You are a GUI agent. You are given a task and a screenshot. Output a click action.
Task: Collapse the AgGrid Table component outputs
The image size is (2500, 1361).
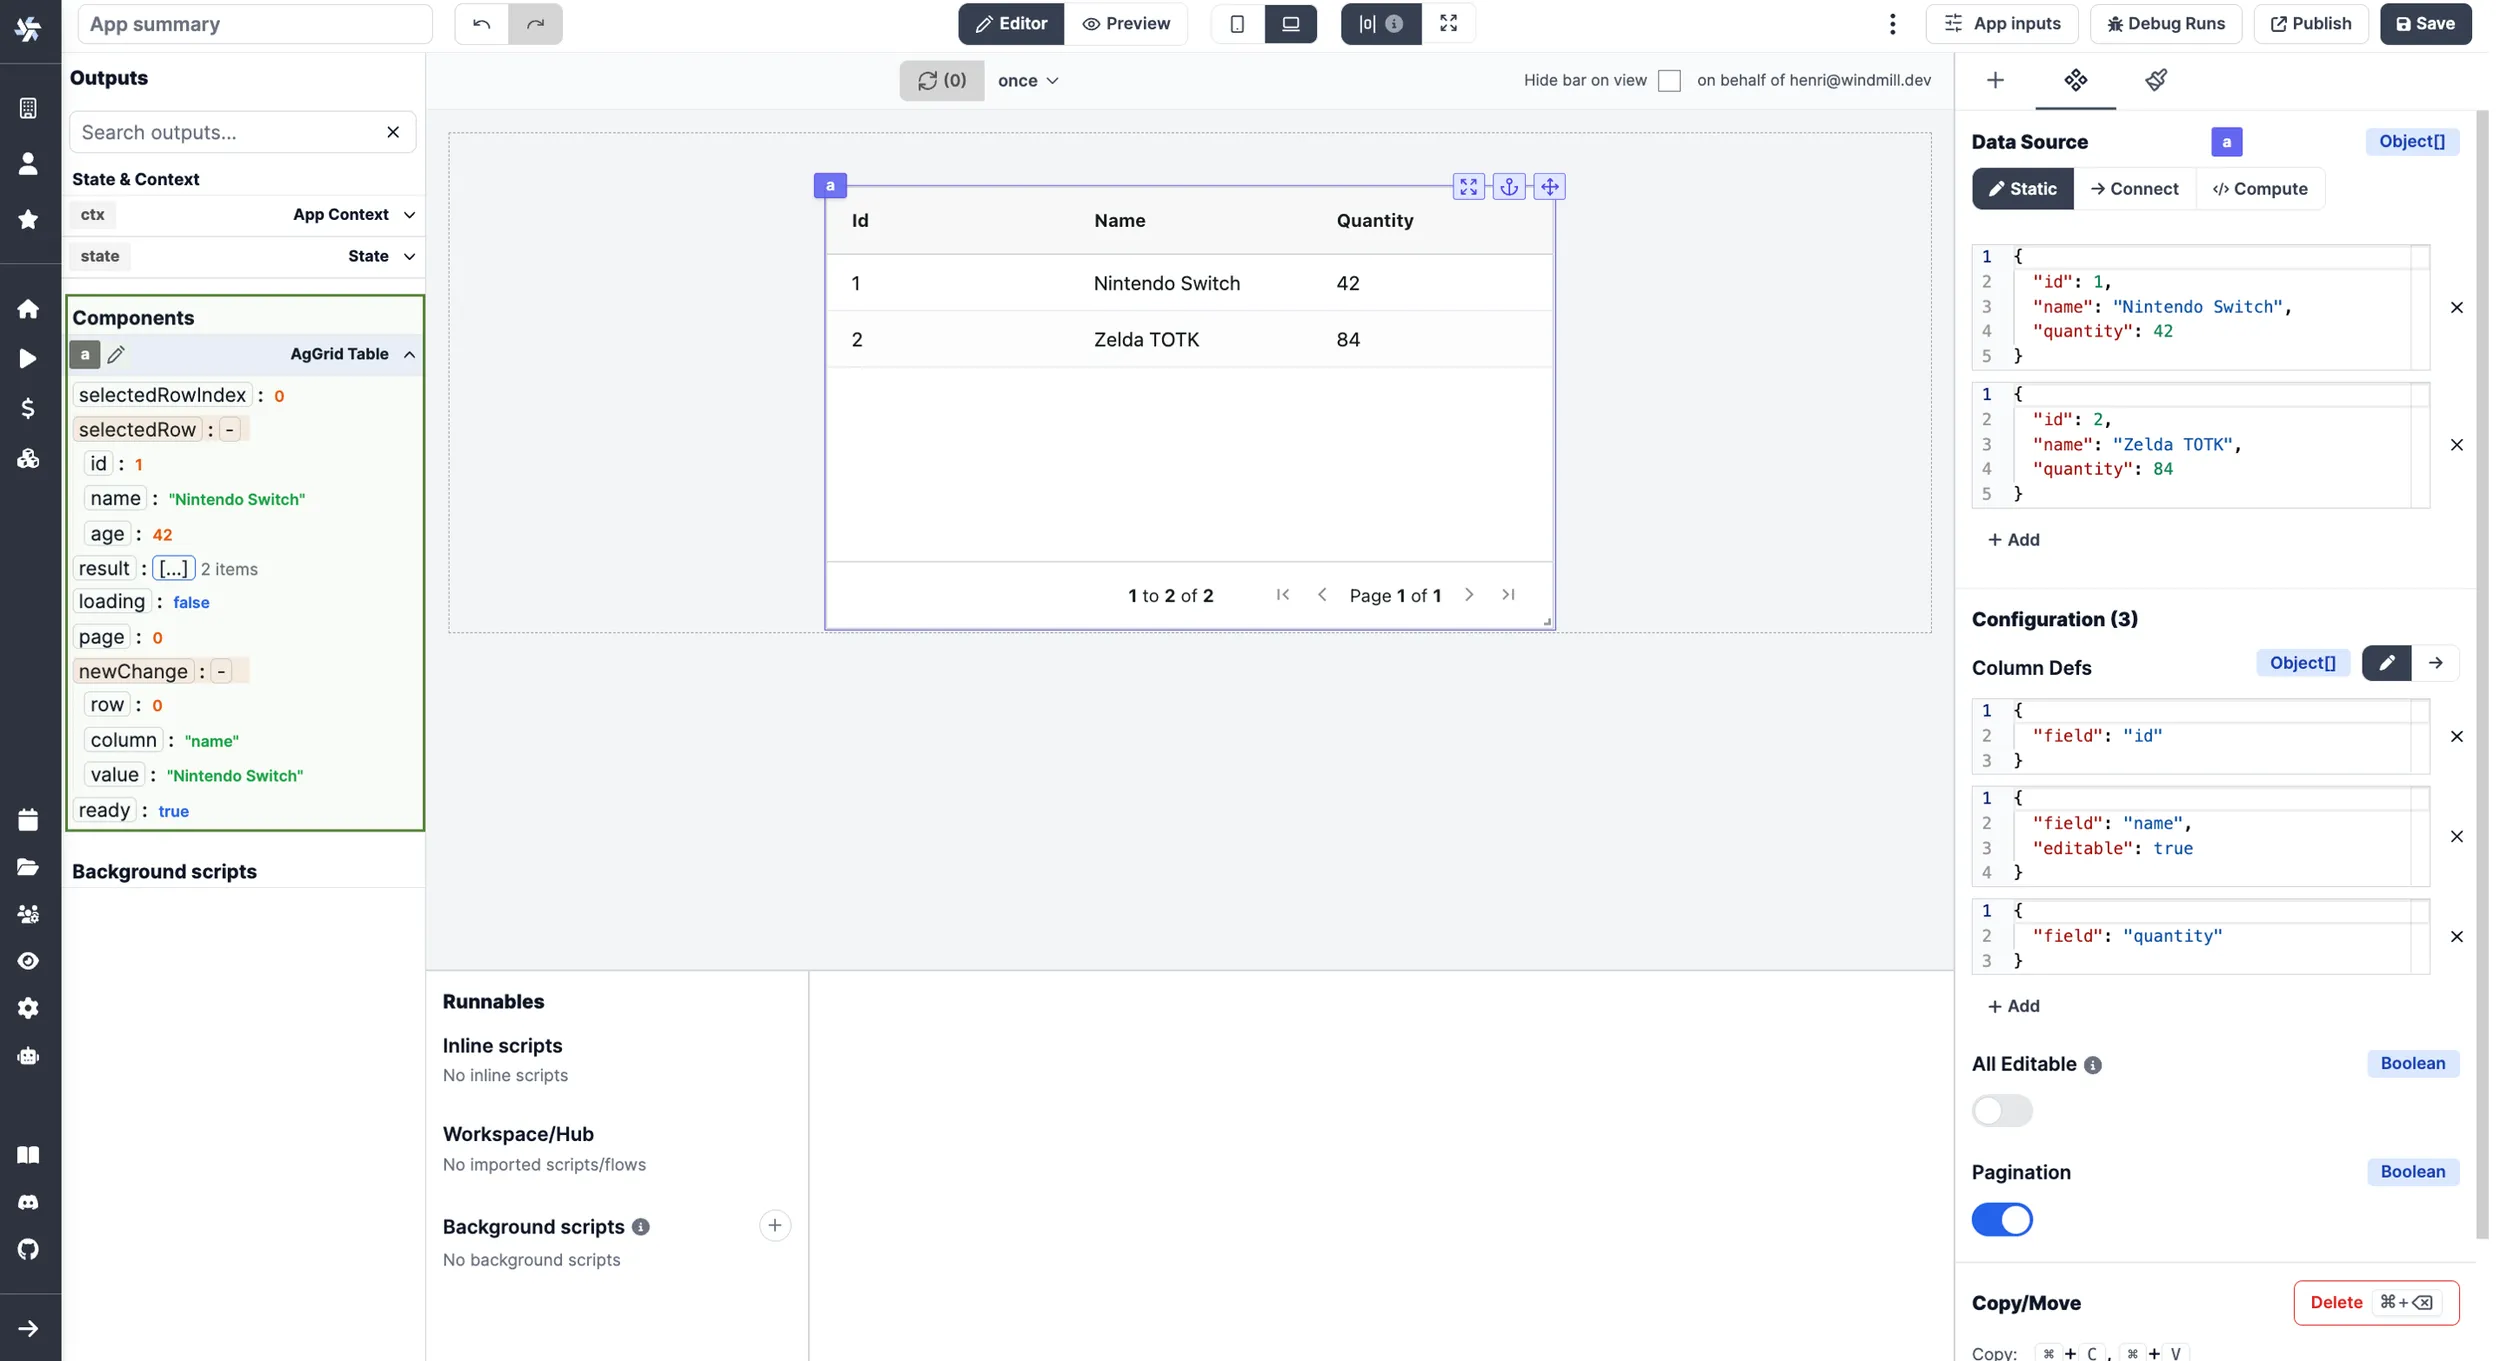409,354
